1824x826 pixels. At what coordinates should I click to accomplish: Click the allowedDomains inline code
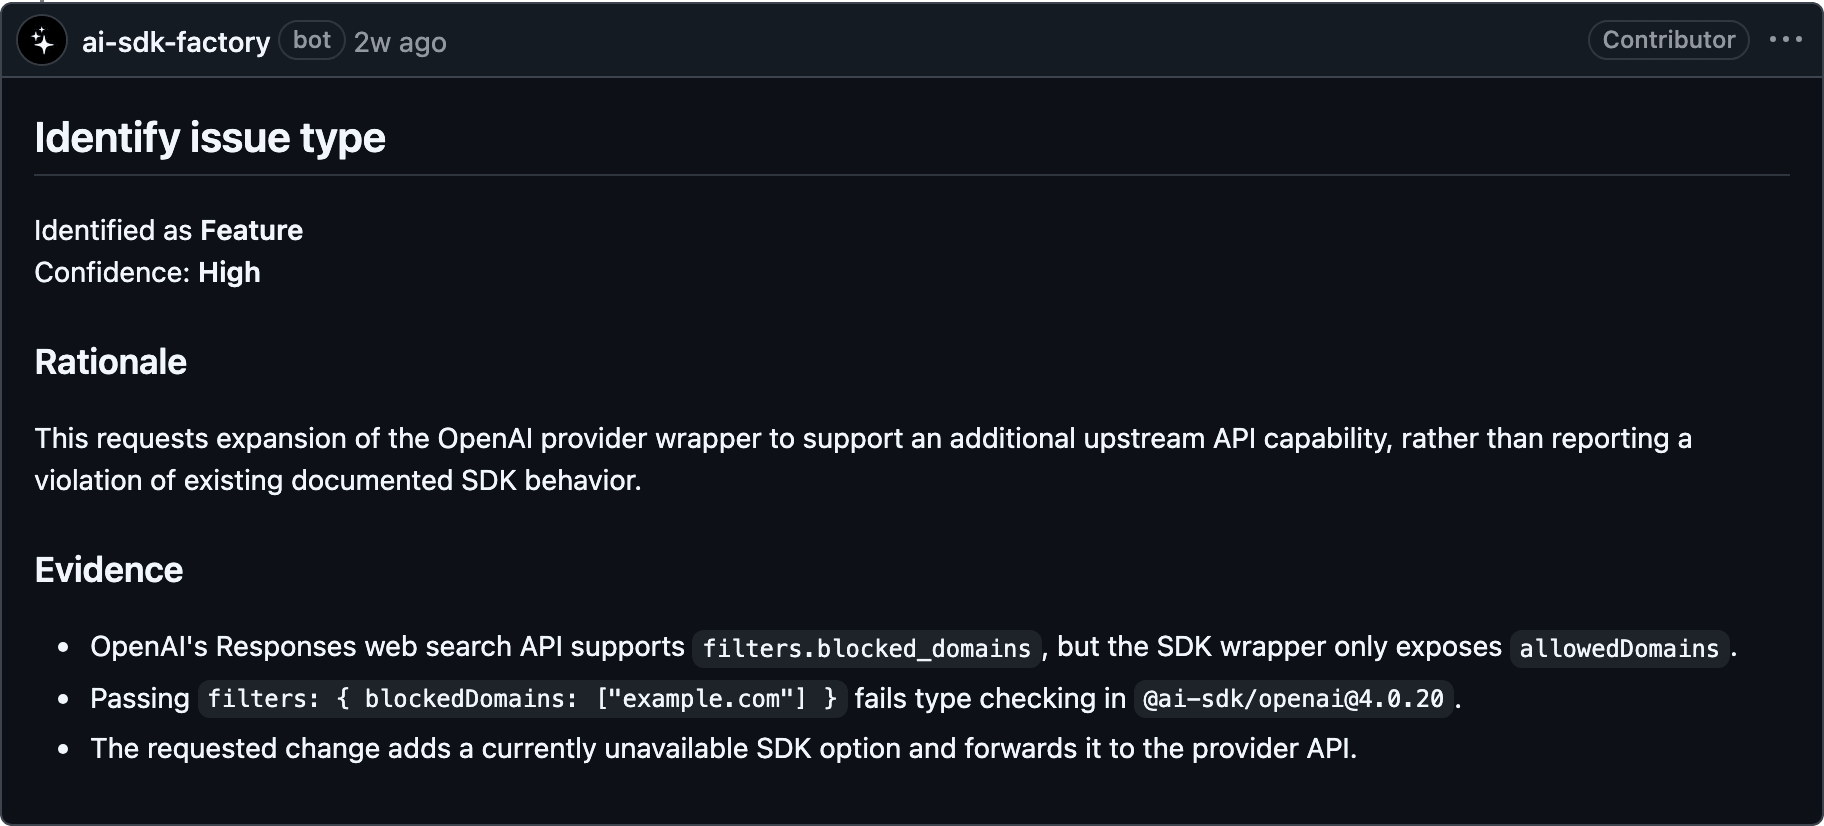pyautogui.click(x=1619, y=648)
